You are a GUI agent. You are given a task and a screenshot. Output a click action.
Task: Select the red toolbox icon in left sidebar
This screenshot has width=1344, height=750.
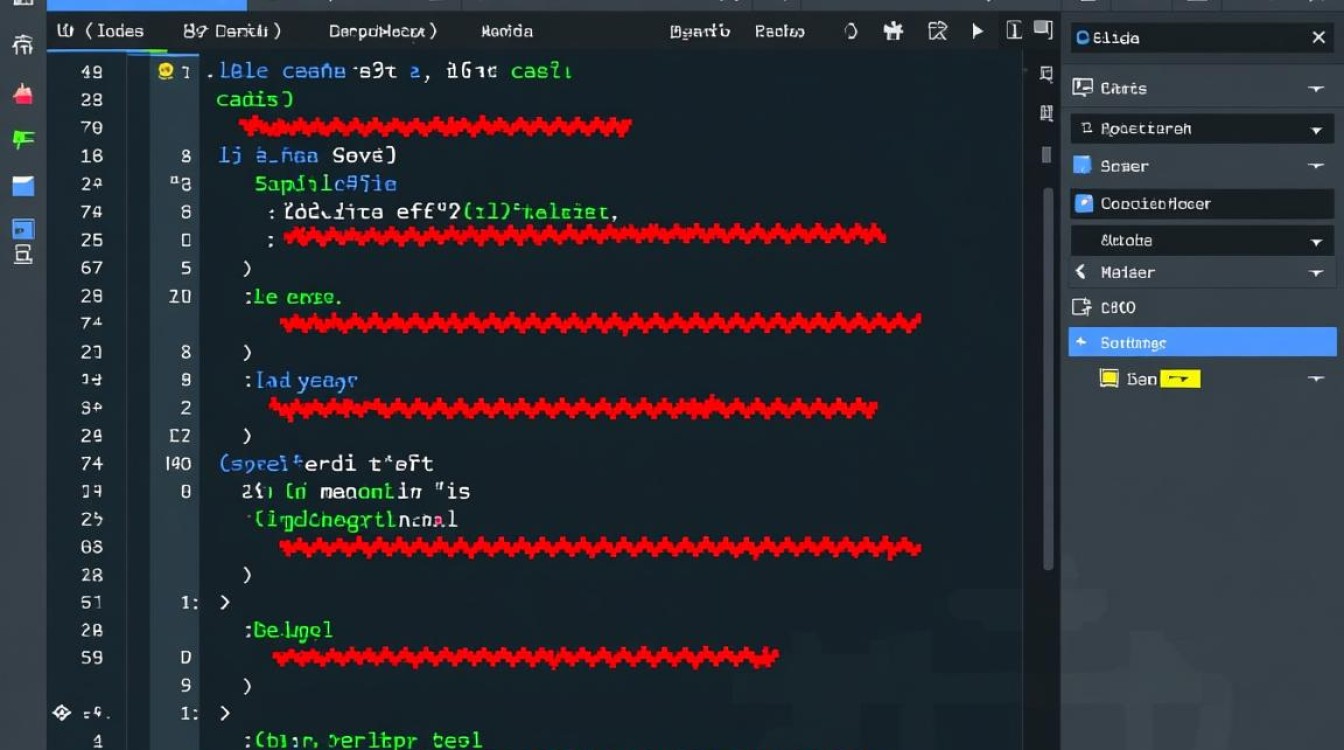click(22, 94)
